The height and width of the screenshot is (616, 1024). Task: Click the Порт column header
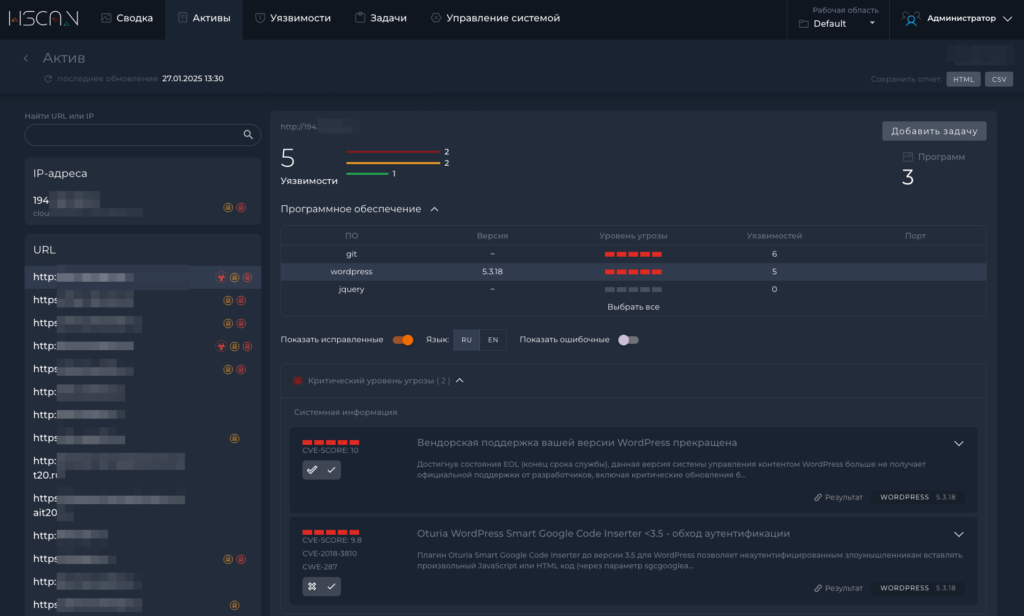click(x=915, y=236)
